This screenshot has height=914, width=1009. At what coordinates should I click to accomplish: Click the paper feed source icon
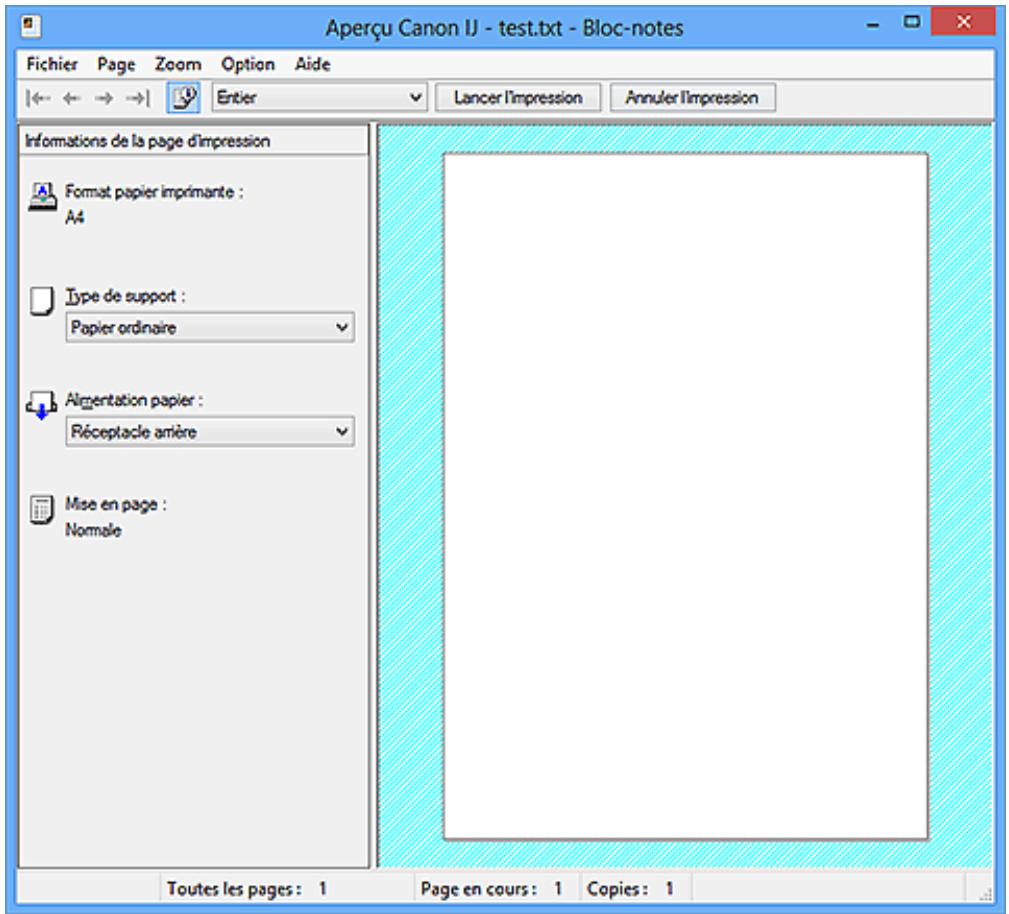pos(44,405)
